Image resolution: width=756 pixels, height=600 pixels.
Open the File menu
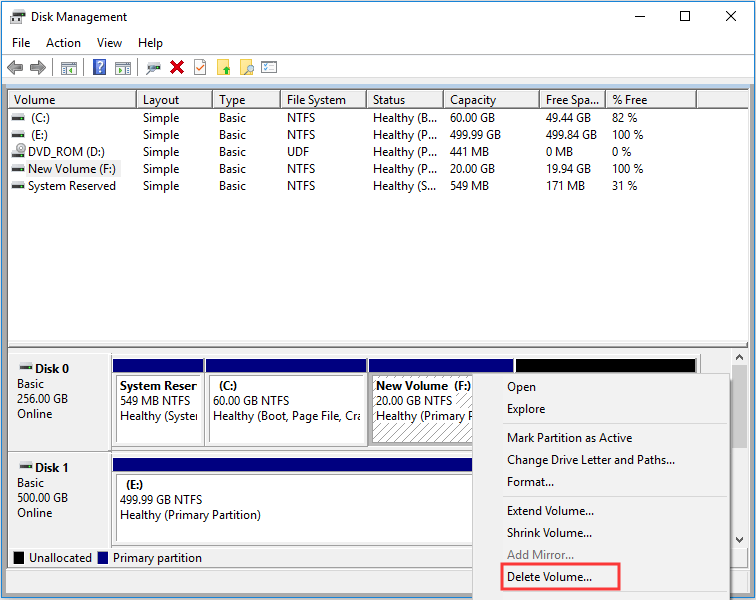tap(21, 43)
